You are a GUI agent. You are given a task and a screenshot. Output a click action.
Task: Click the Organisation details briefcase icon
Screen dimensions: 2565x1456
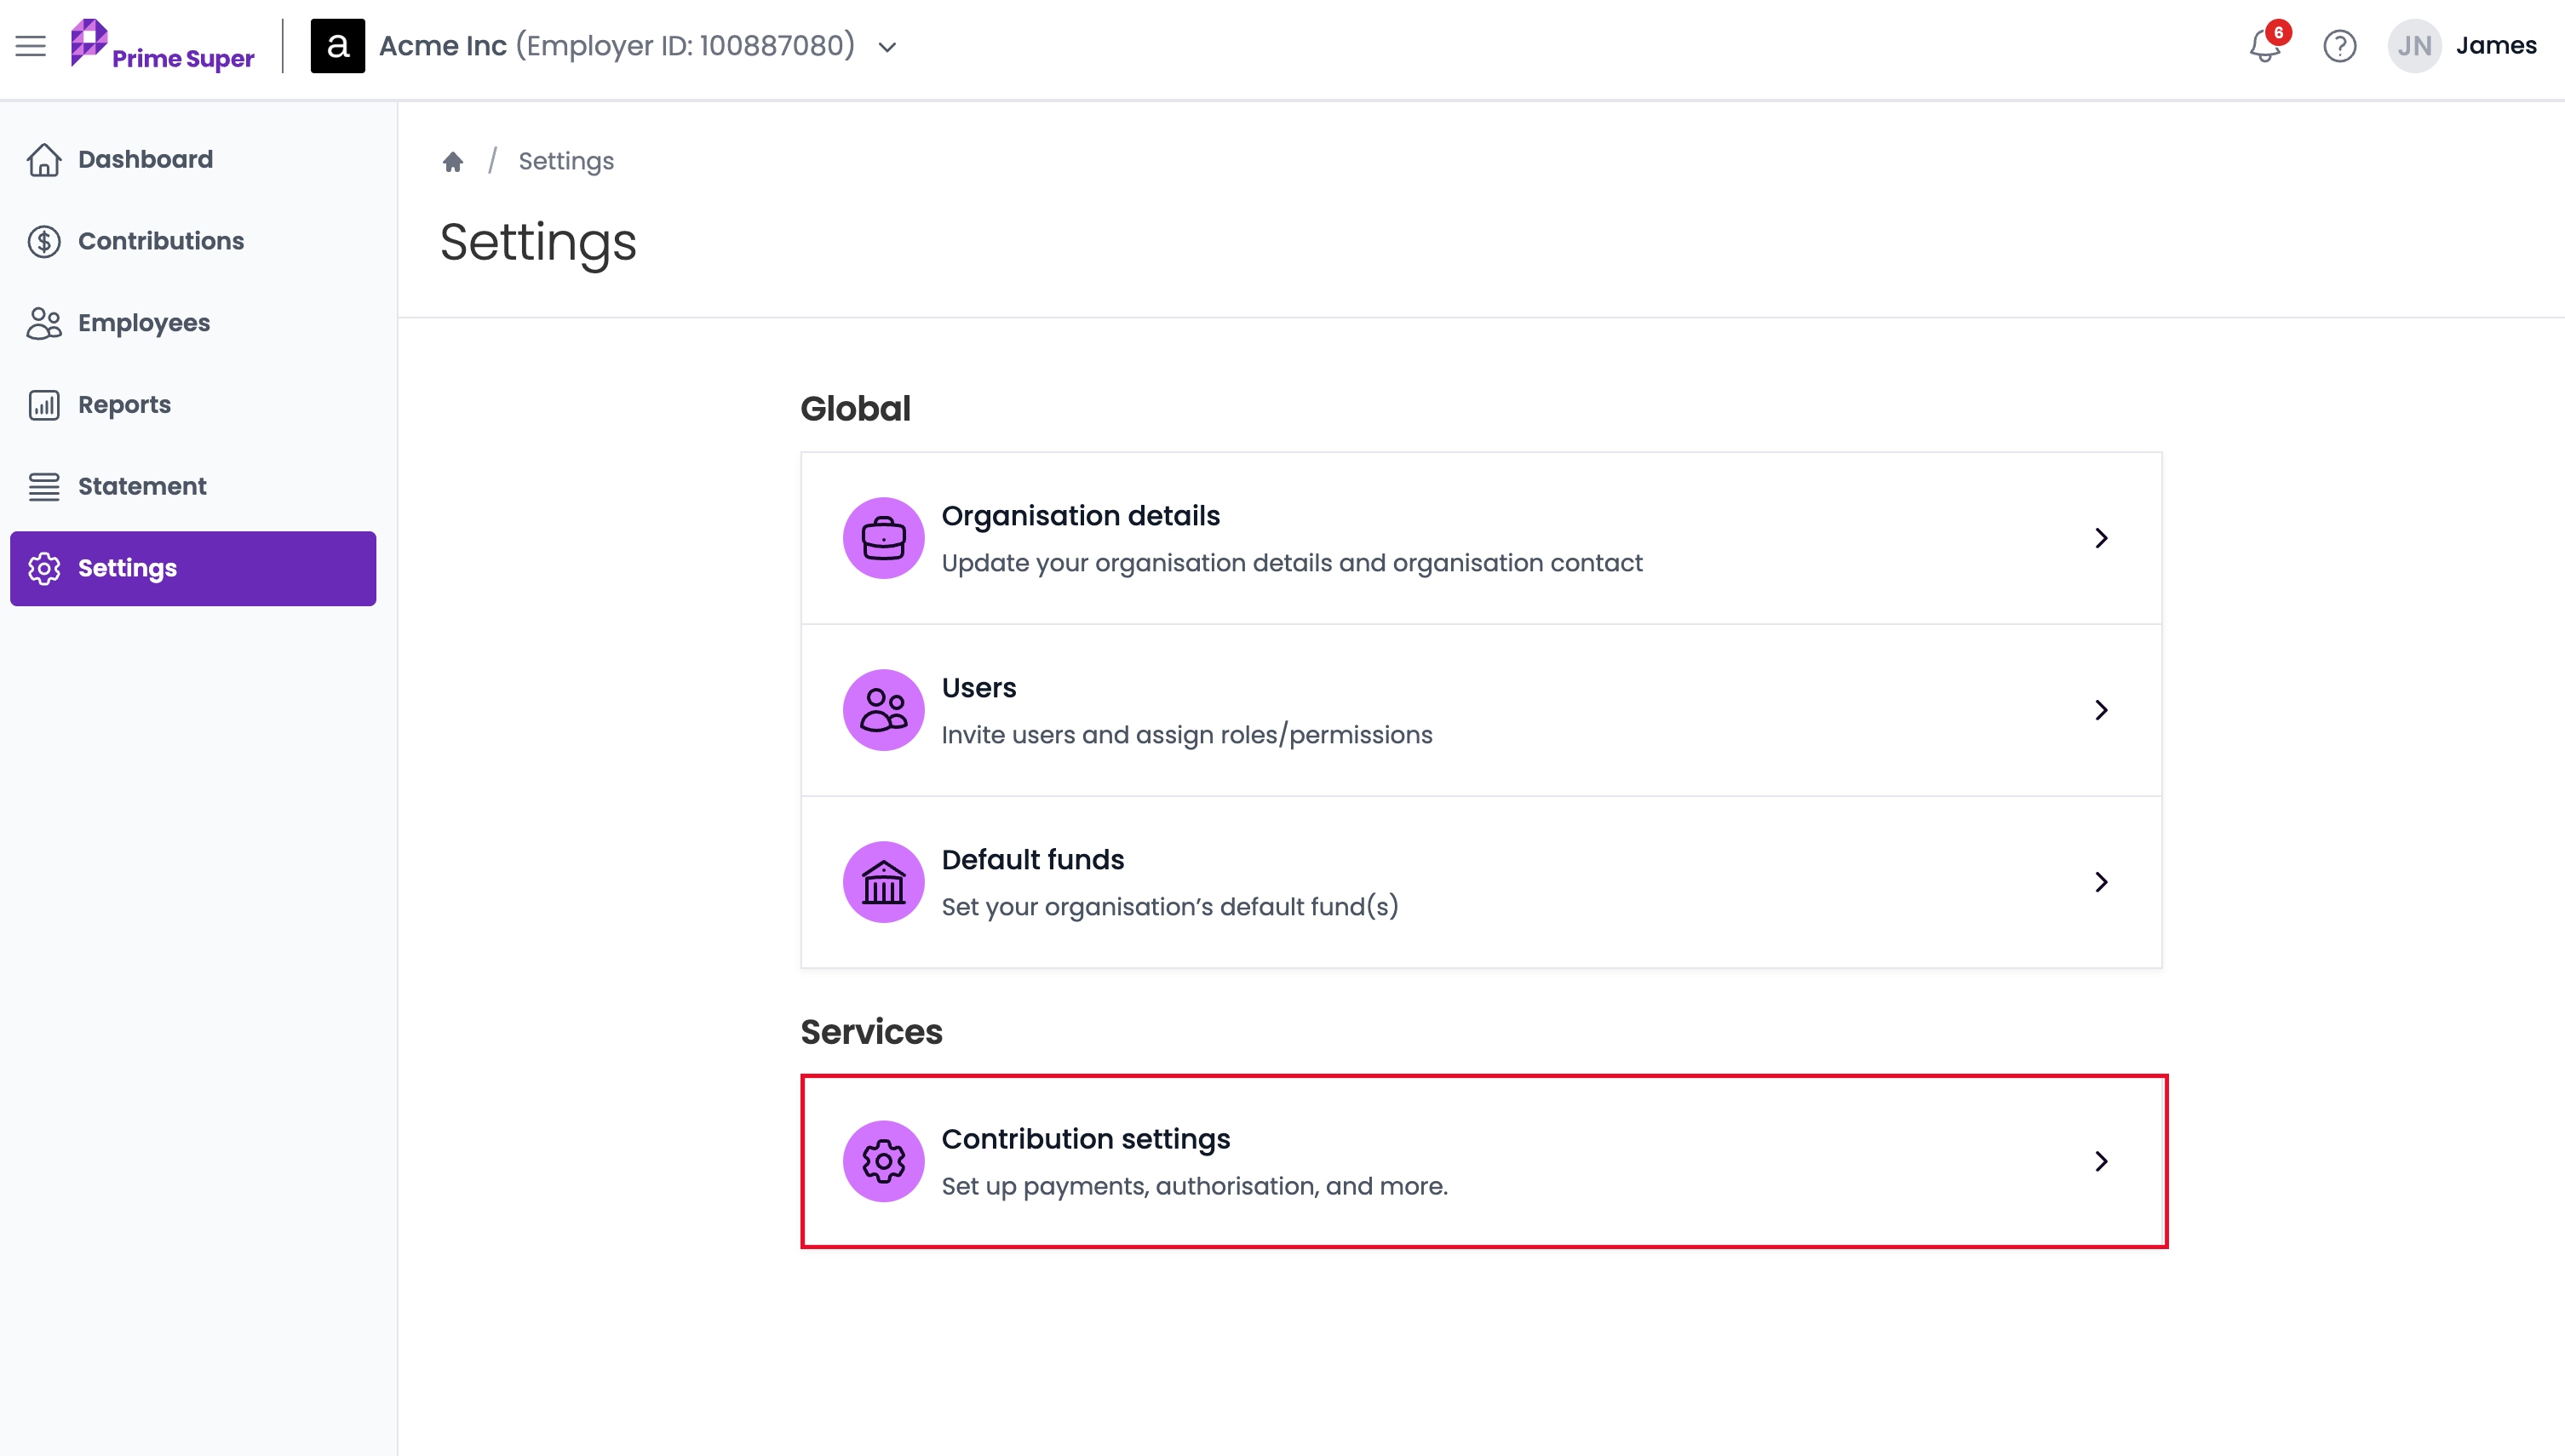pos(883,538)
